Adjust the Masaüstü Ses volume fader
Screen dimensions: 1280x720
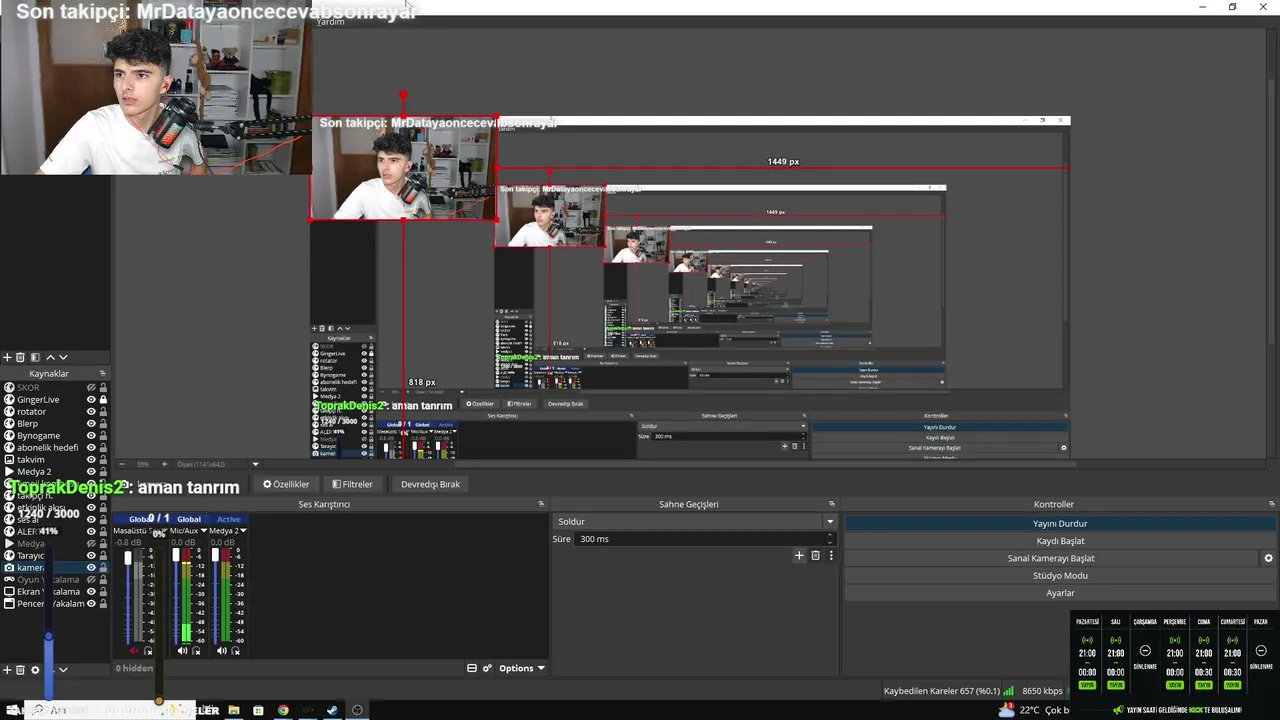coord(128,557)
